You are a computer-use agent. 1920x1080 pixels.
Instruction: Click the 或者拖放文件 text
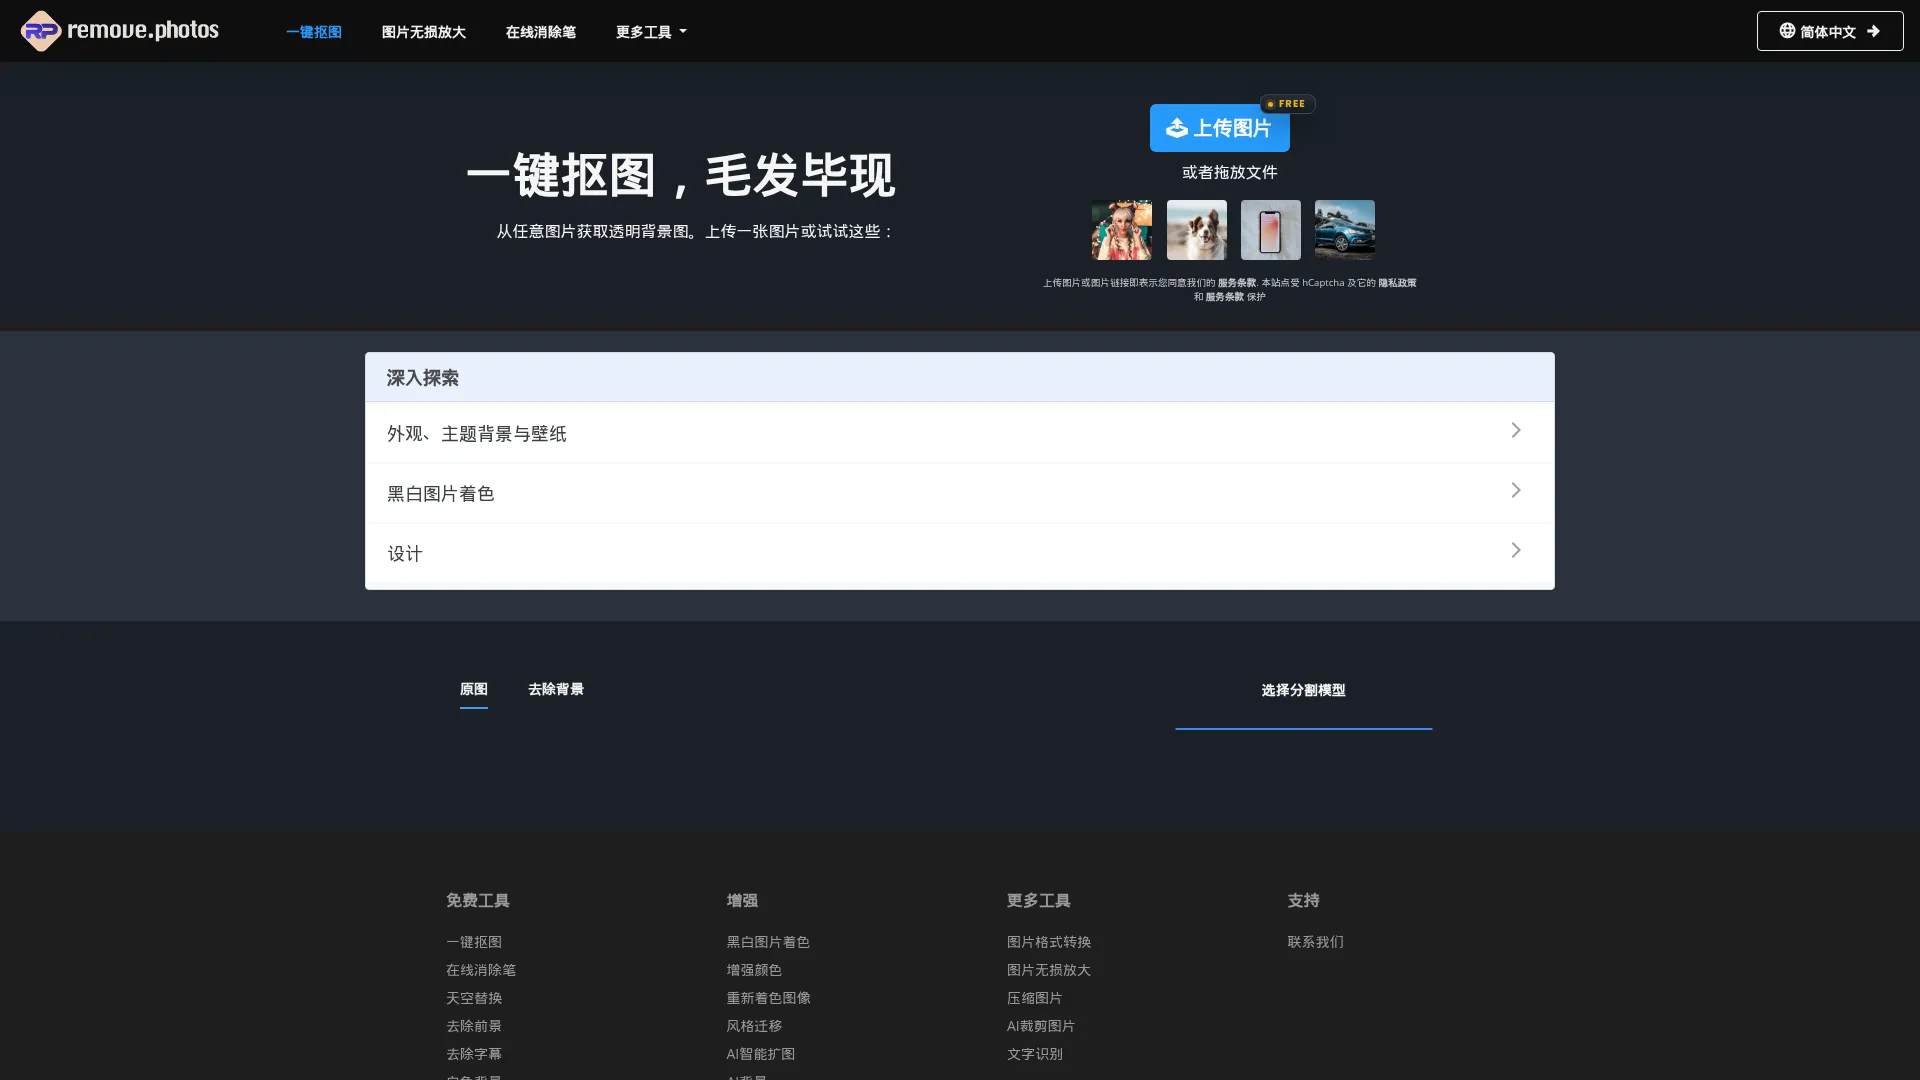(x=1230, y=172)
